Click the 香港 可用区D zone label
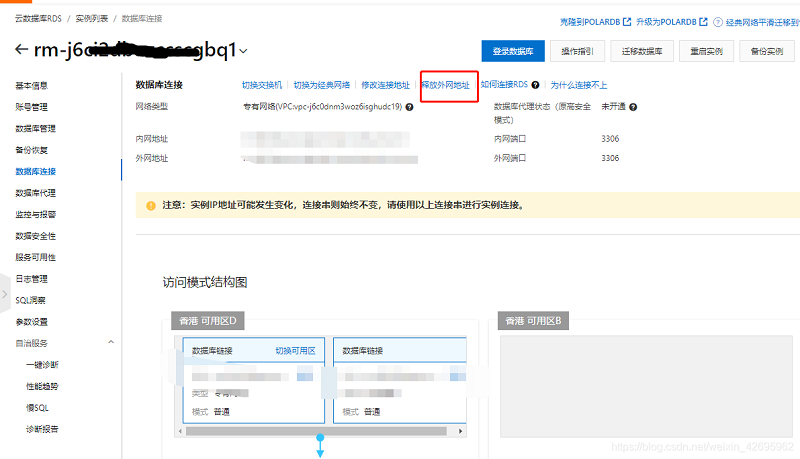800x459 pixels. pos(208,321)
